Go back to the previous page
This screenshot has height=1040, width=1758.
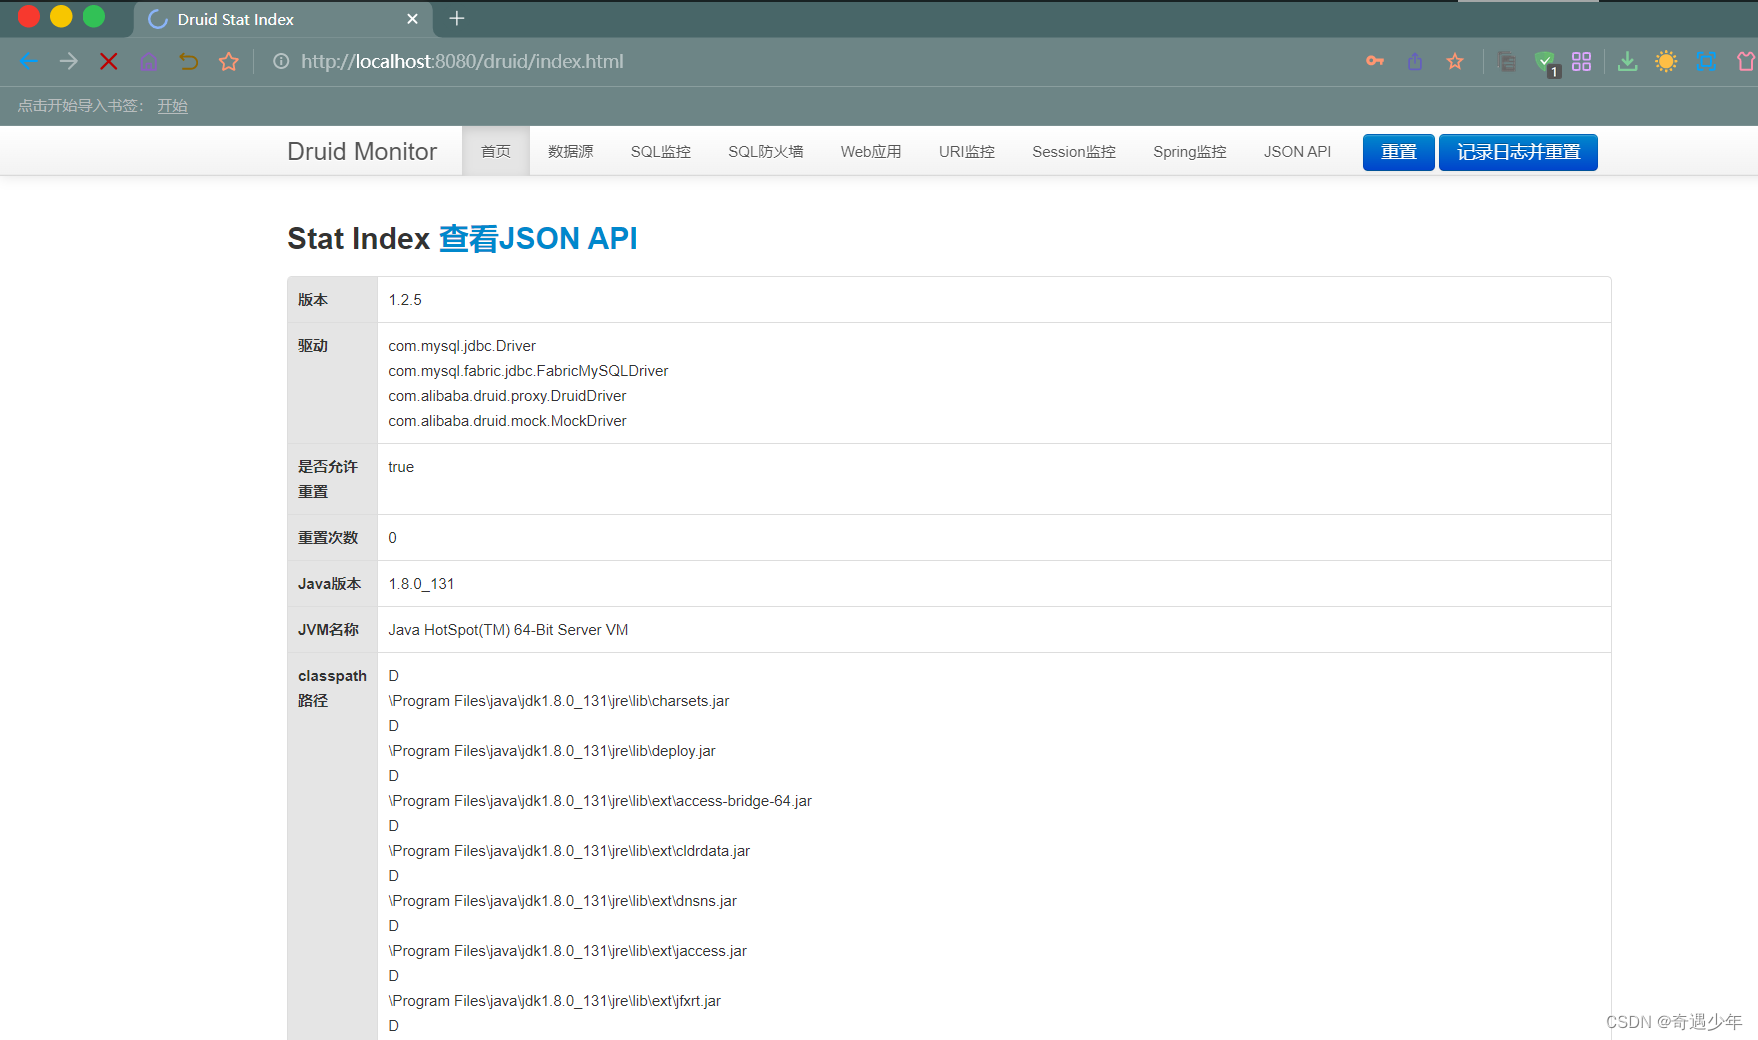click(28, 61)
